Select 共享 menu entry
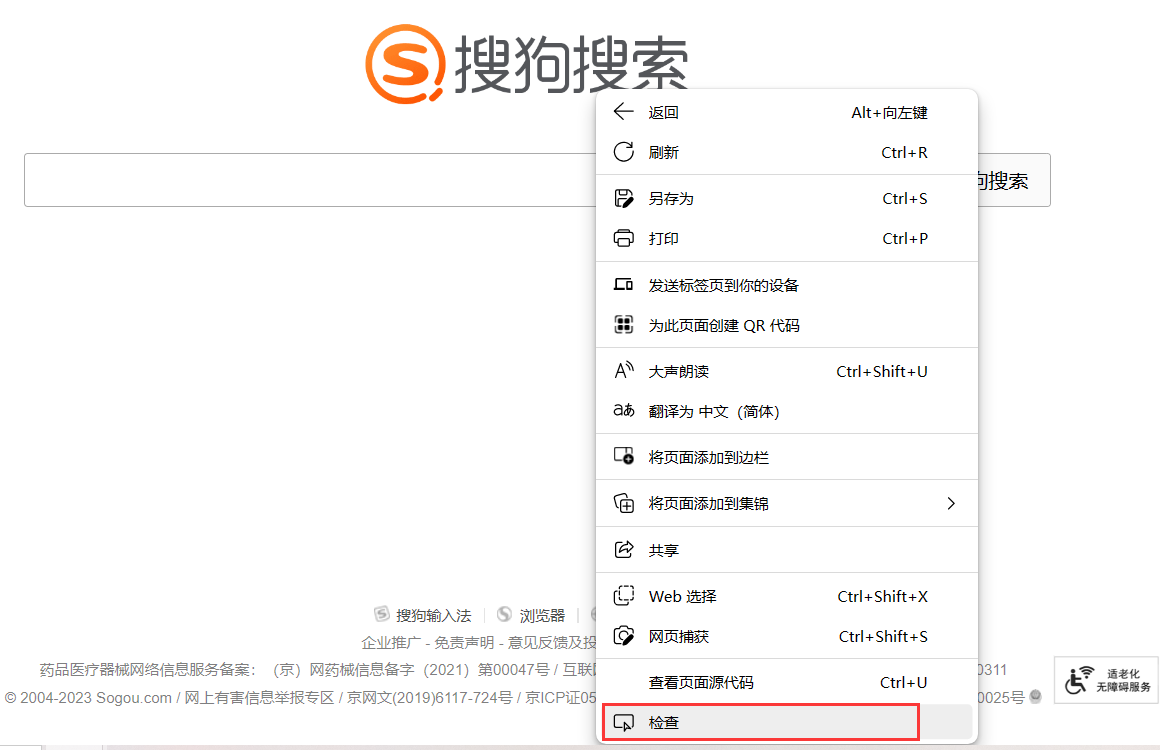Viewport: 1160px width, 750px height. pyautogui.click(x=786, y=550)
